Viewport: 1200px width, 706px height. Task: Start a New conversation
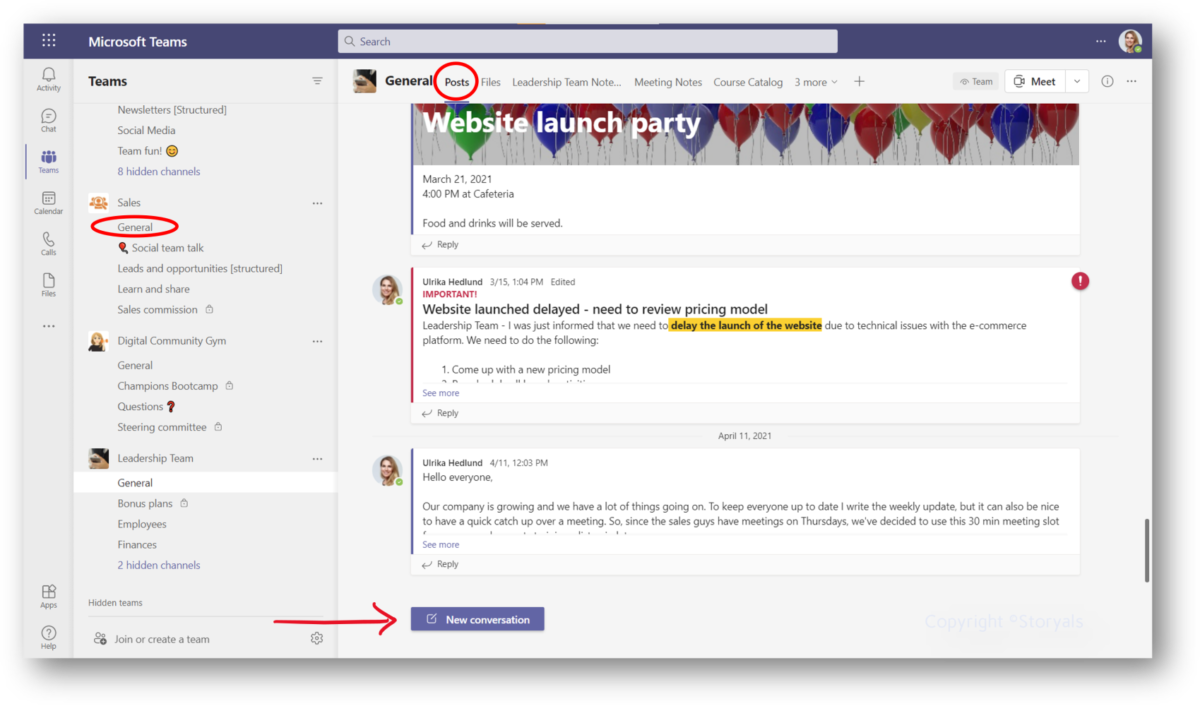[477, 621]
